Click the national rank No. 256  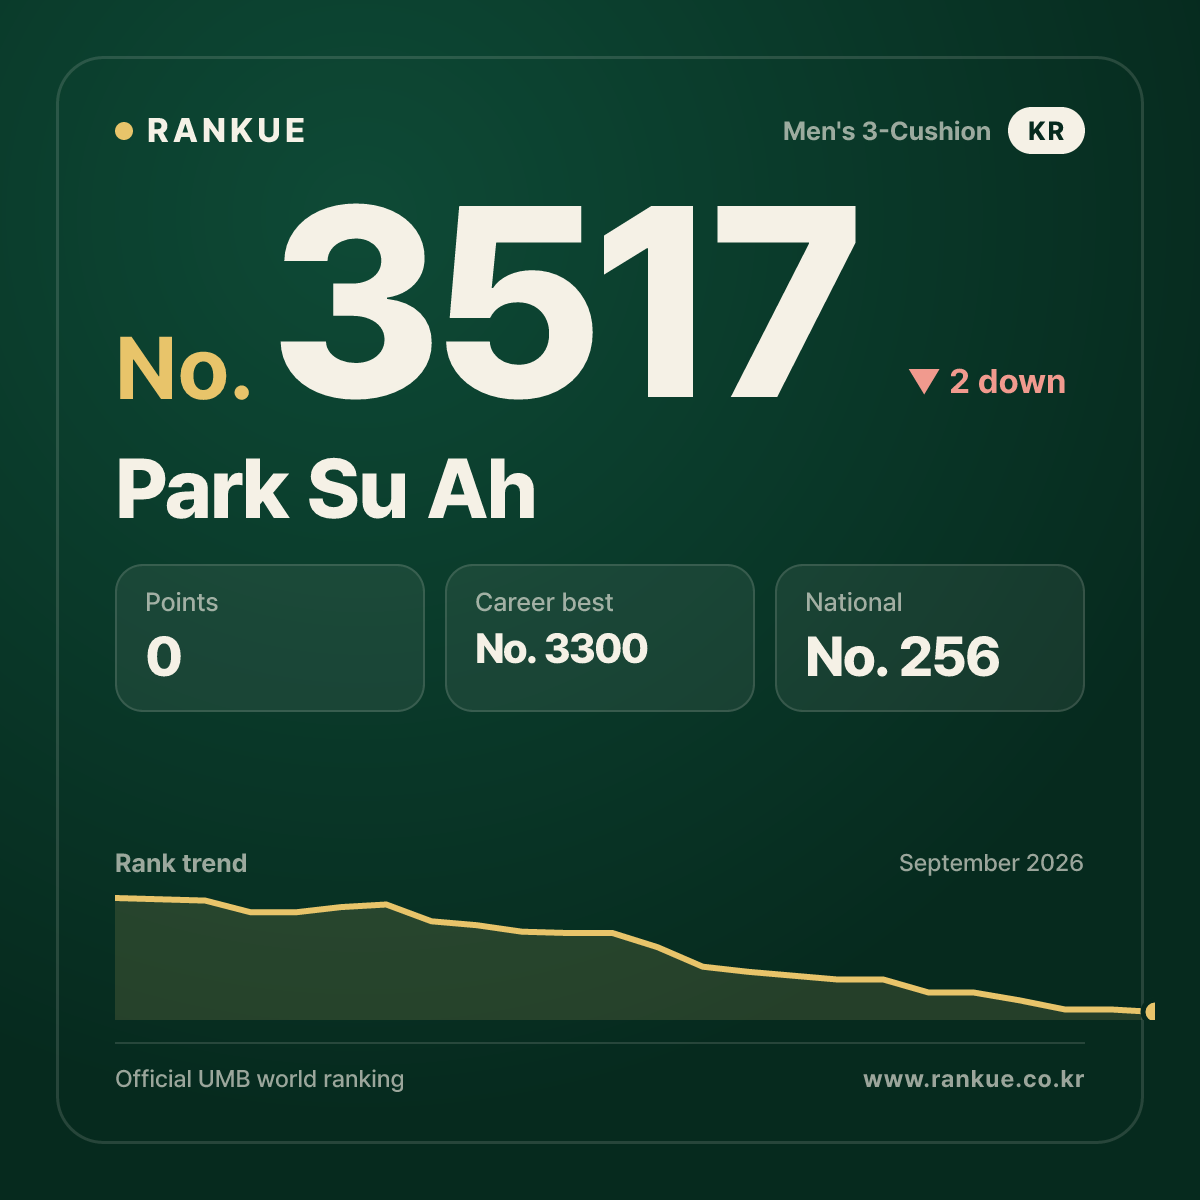[903, 657]
